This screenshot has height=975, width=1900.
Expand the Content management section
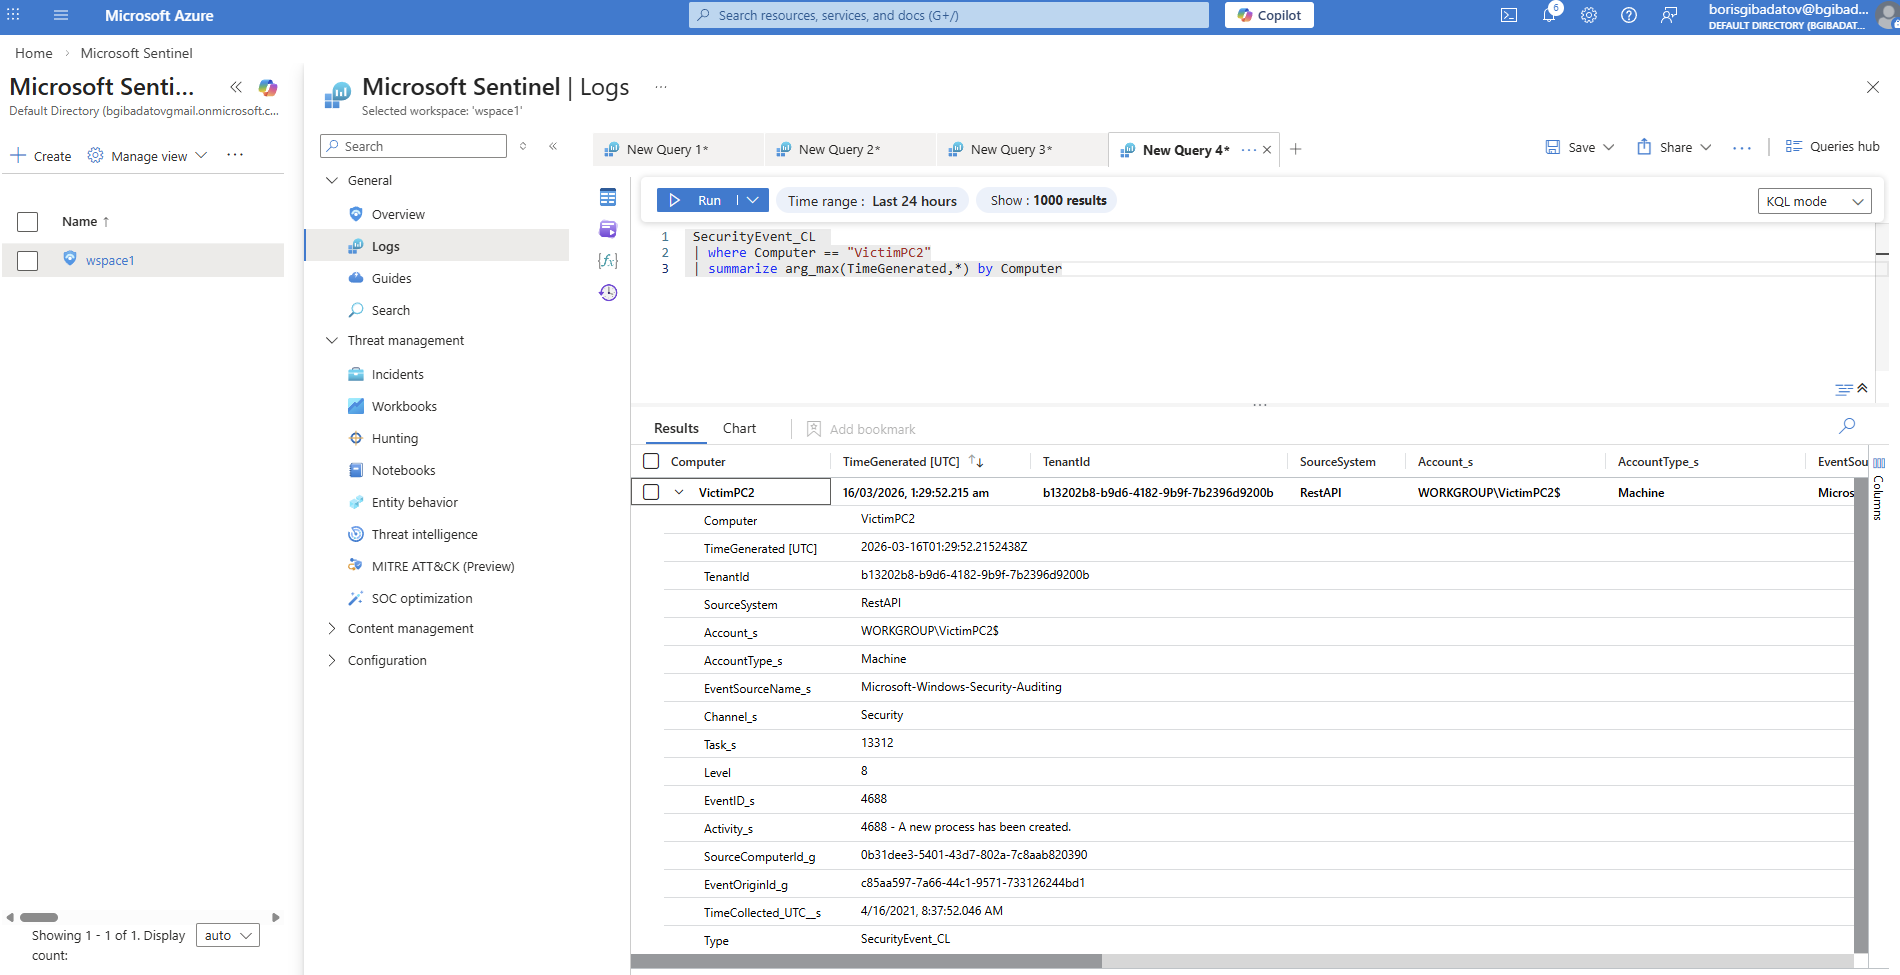pyautogui.click(x=332, y=629)
